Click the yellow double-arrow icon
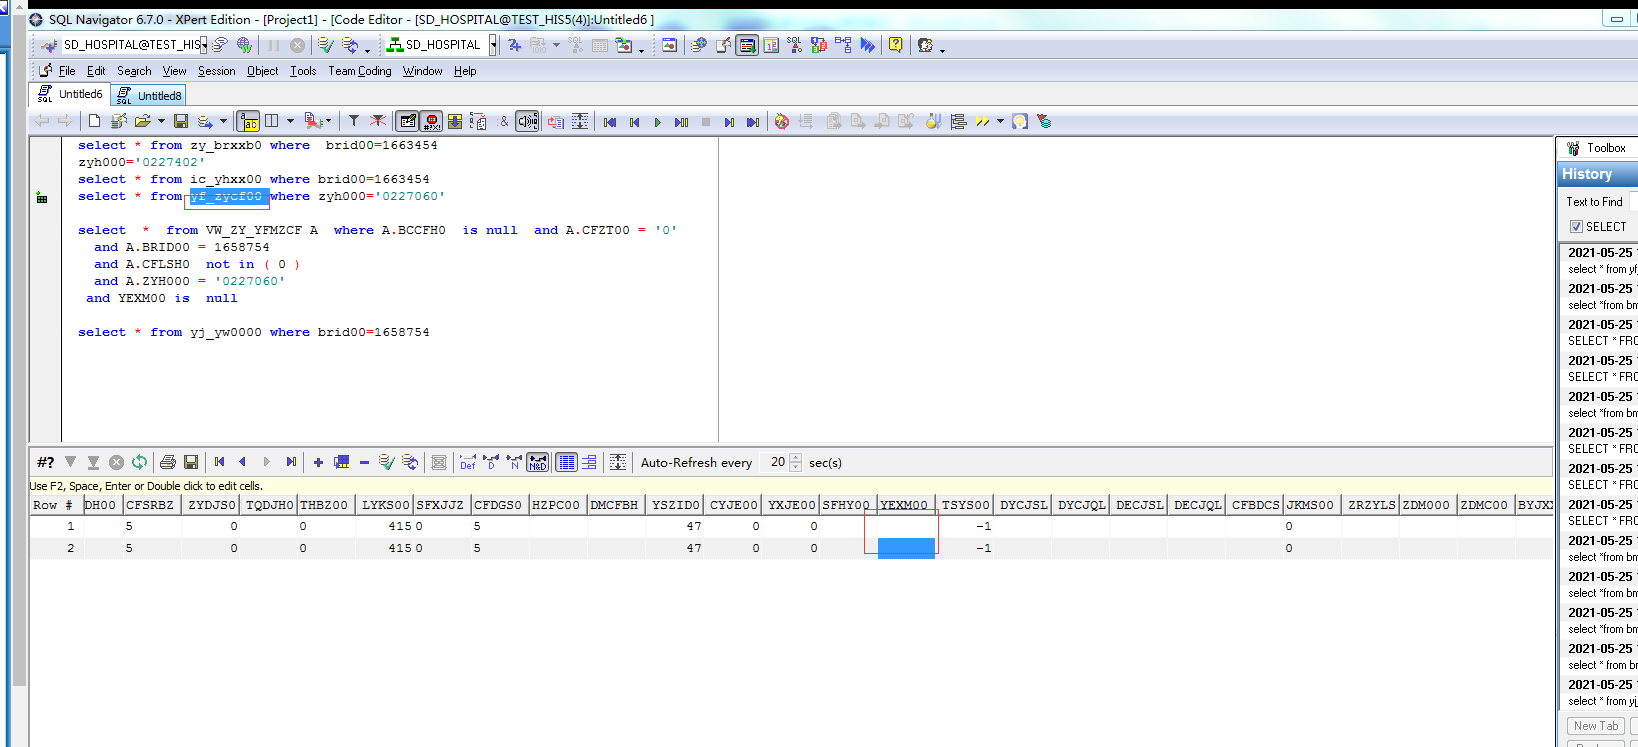 (982, 121)
